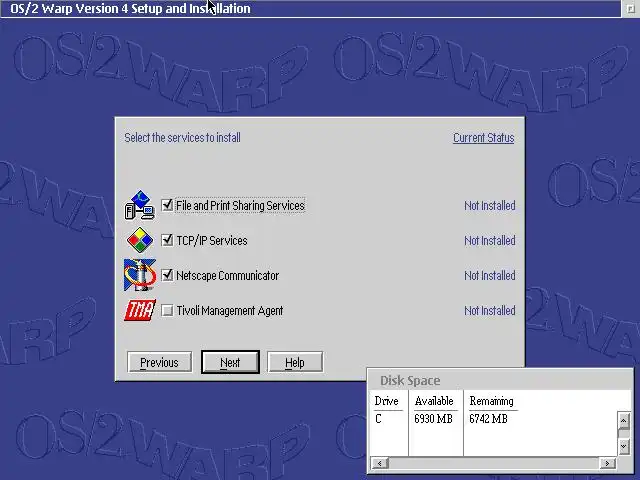The height and width of the screenshot is (480, 640).
Task: Uncheck the Netscape Communicator checkbox
Action: 167,275
